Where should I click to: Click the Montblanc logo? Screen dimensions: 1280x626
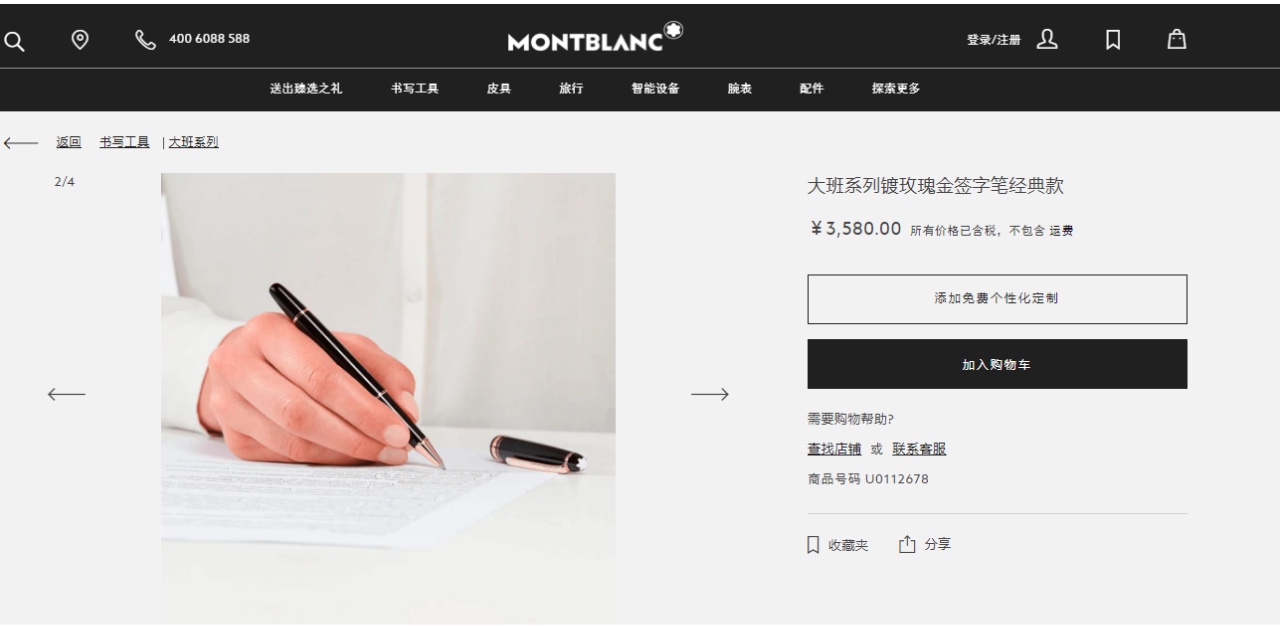pyautogui.click(x=596, y=38)
